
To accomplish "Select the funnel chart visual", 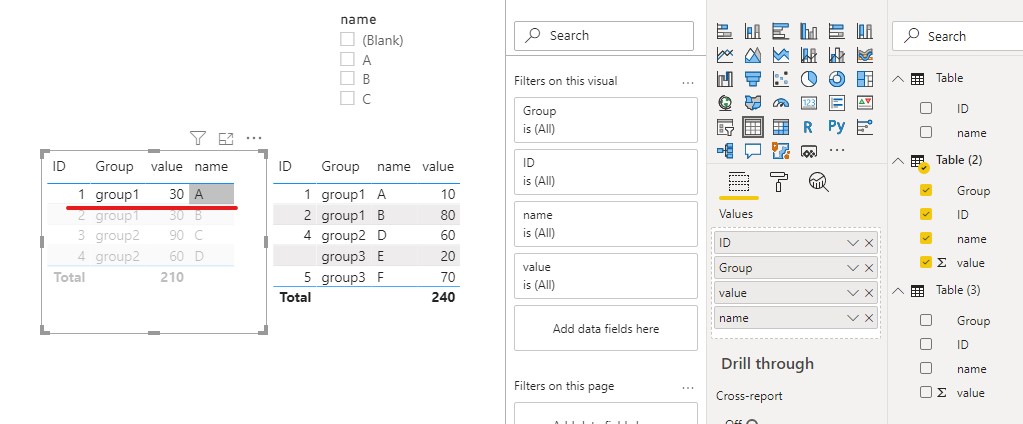I will coord(753,79).
